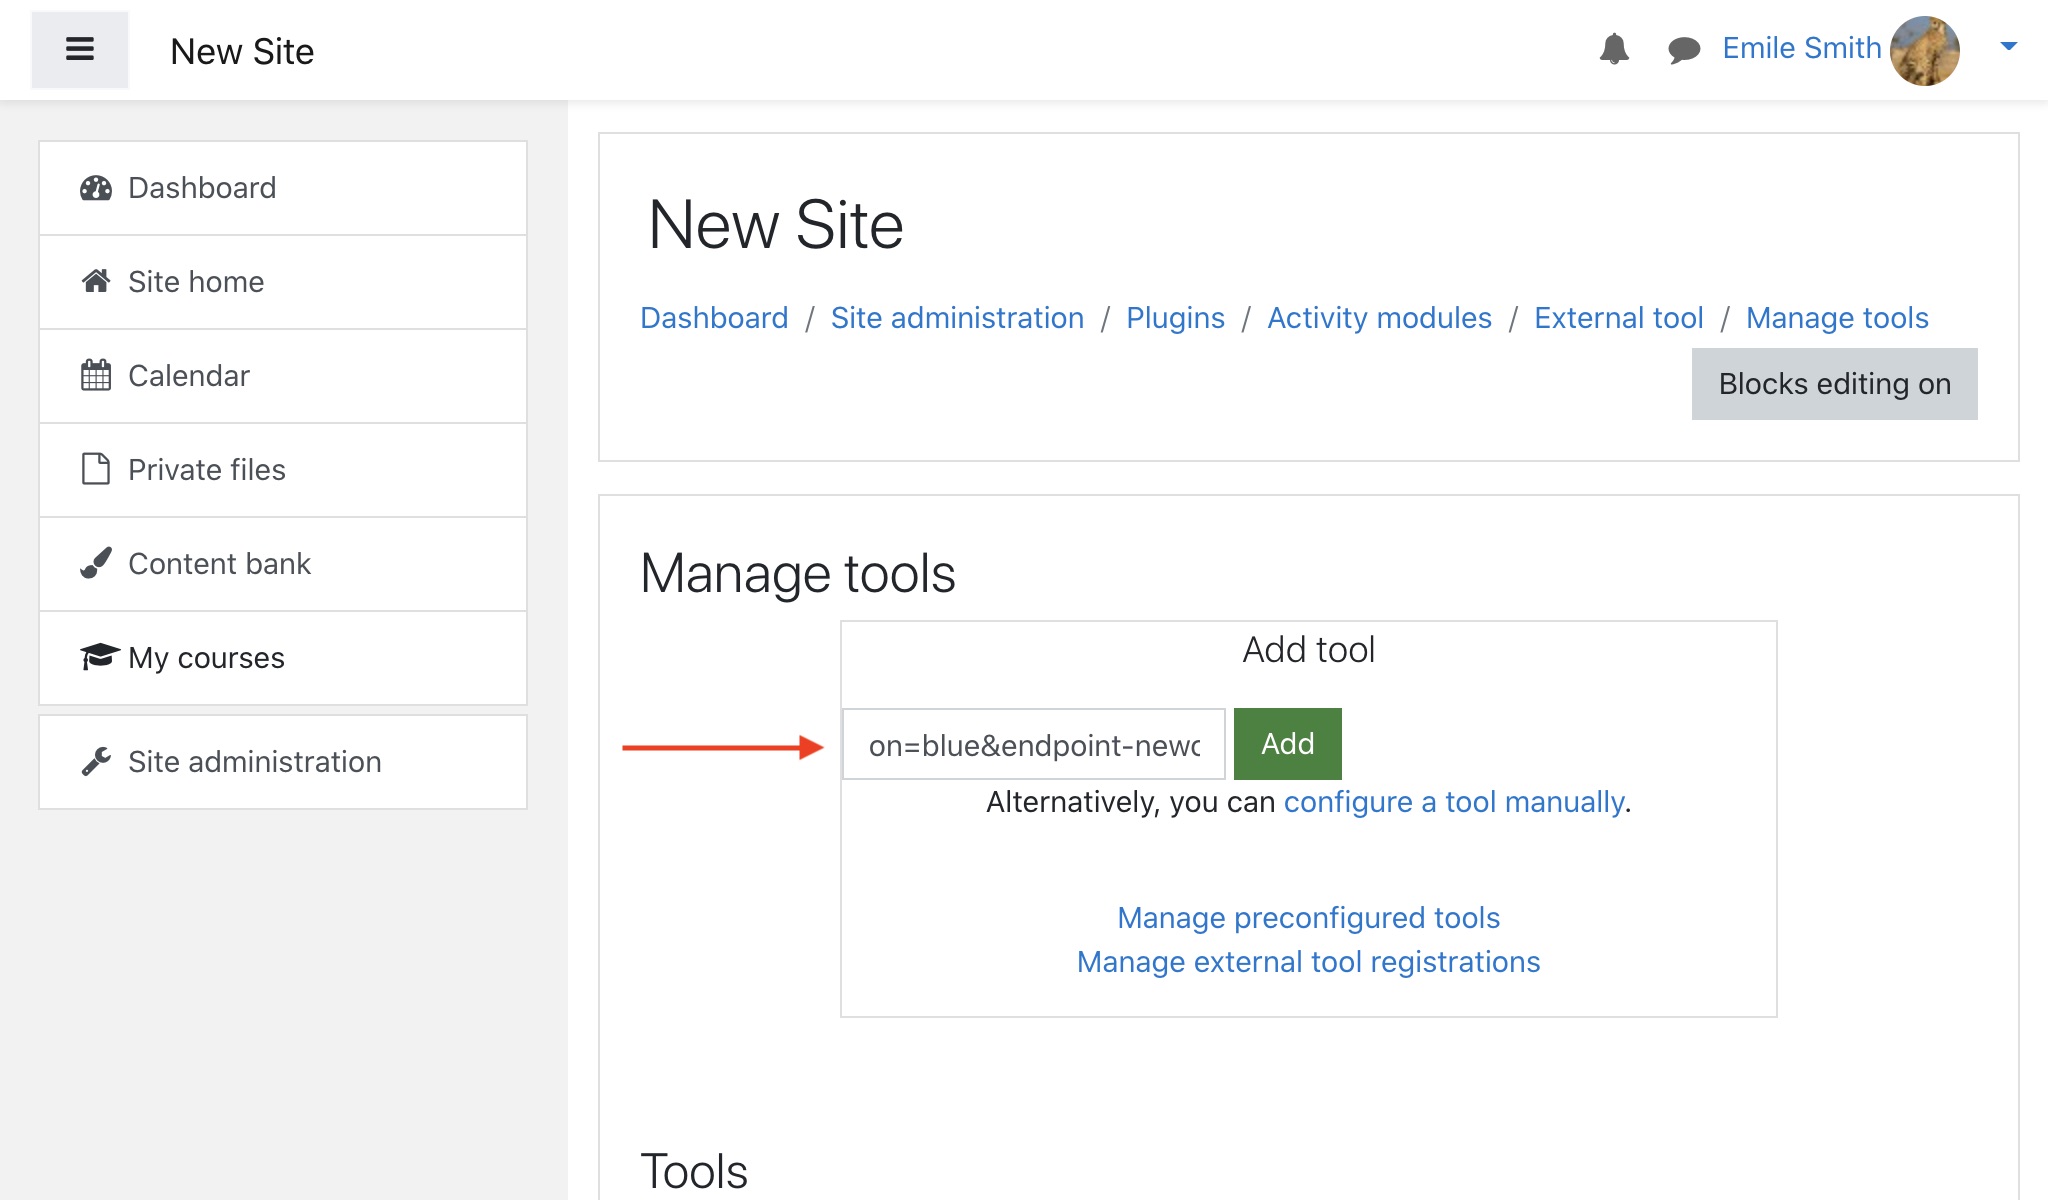Click the Calendar icon in sidebar
The width and height of the screenshot is (2048, 1200).
(96, 376)
